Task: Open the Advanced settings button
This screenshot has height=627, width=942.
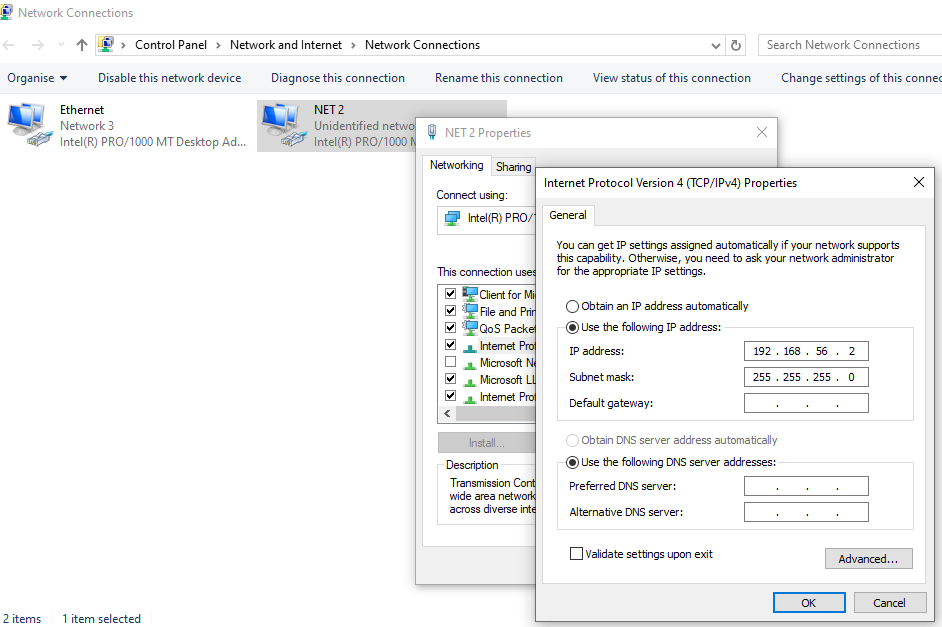Action: 868,559
